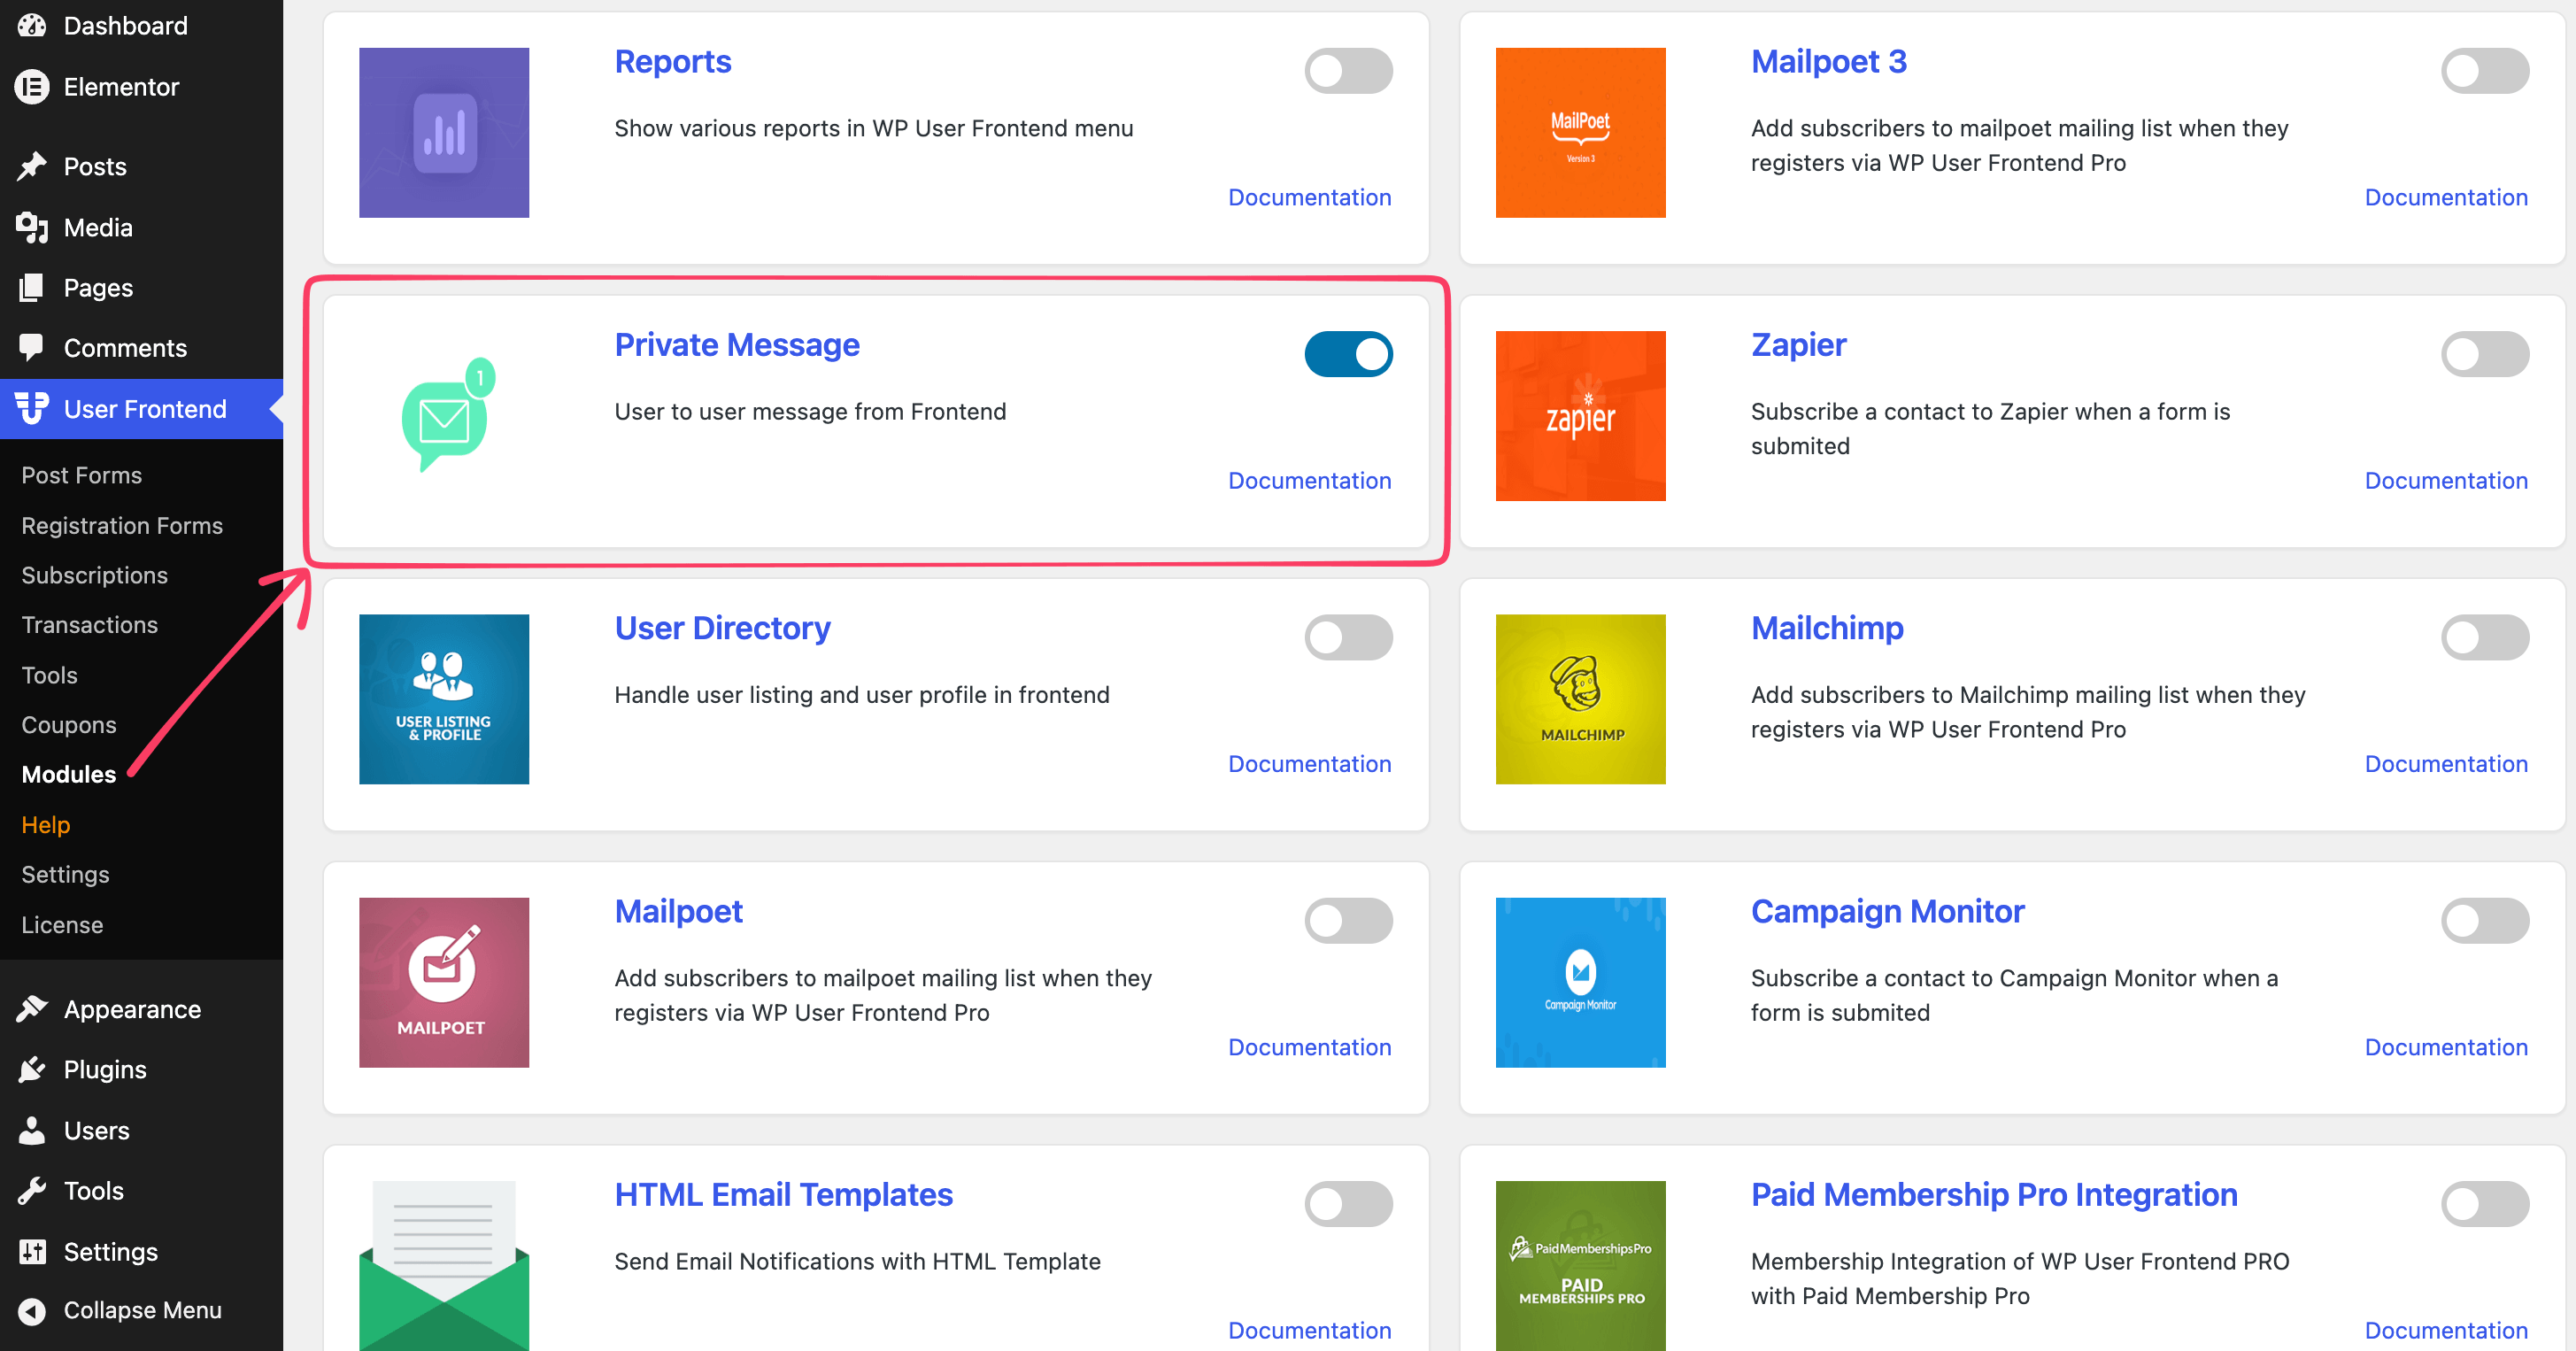Open Tools under User Frontend submenu
Screen dimensions: 2576x1351
tap(50, 675)
